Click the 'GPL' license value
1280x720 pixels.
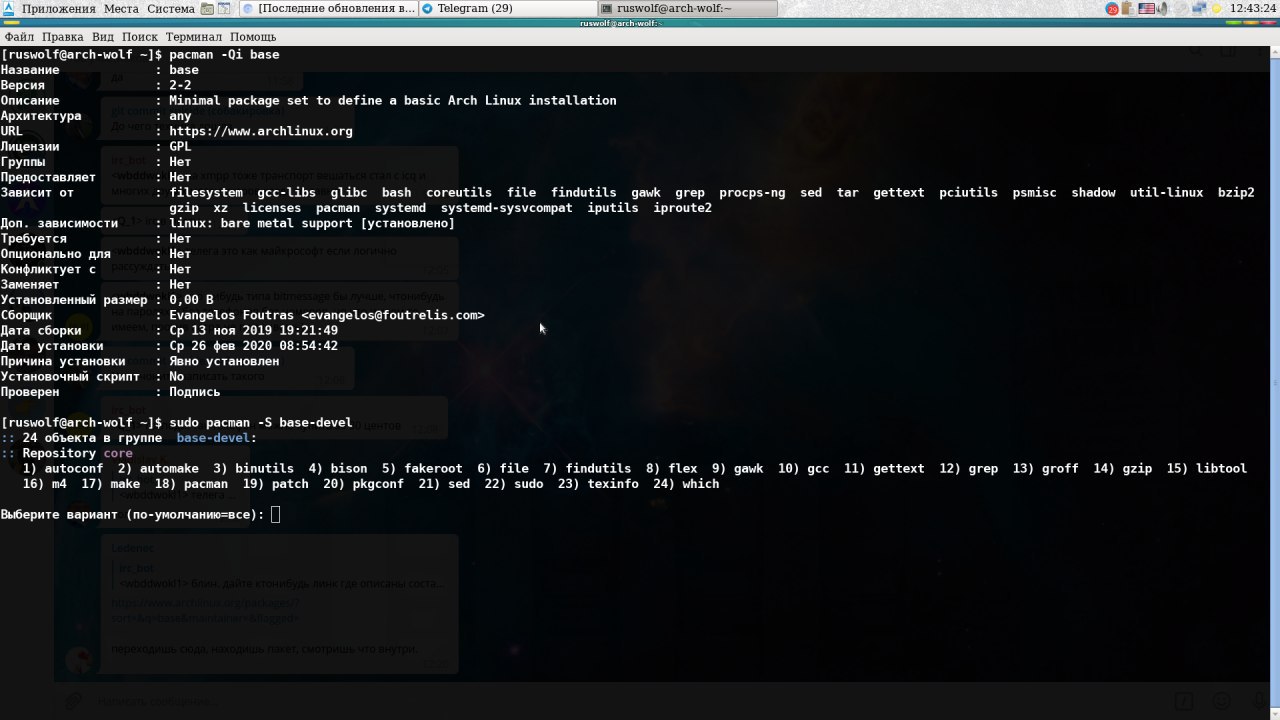pos(180,146)
